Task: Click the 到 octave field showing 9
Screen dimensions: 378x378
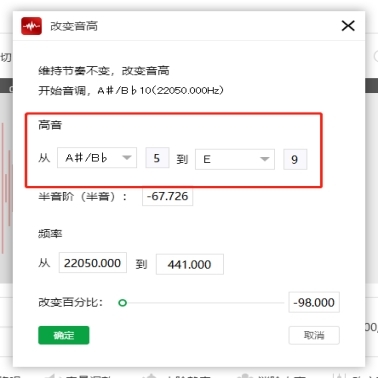Action: pyautogui.click(x=295, y=160)
